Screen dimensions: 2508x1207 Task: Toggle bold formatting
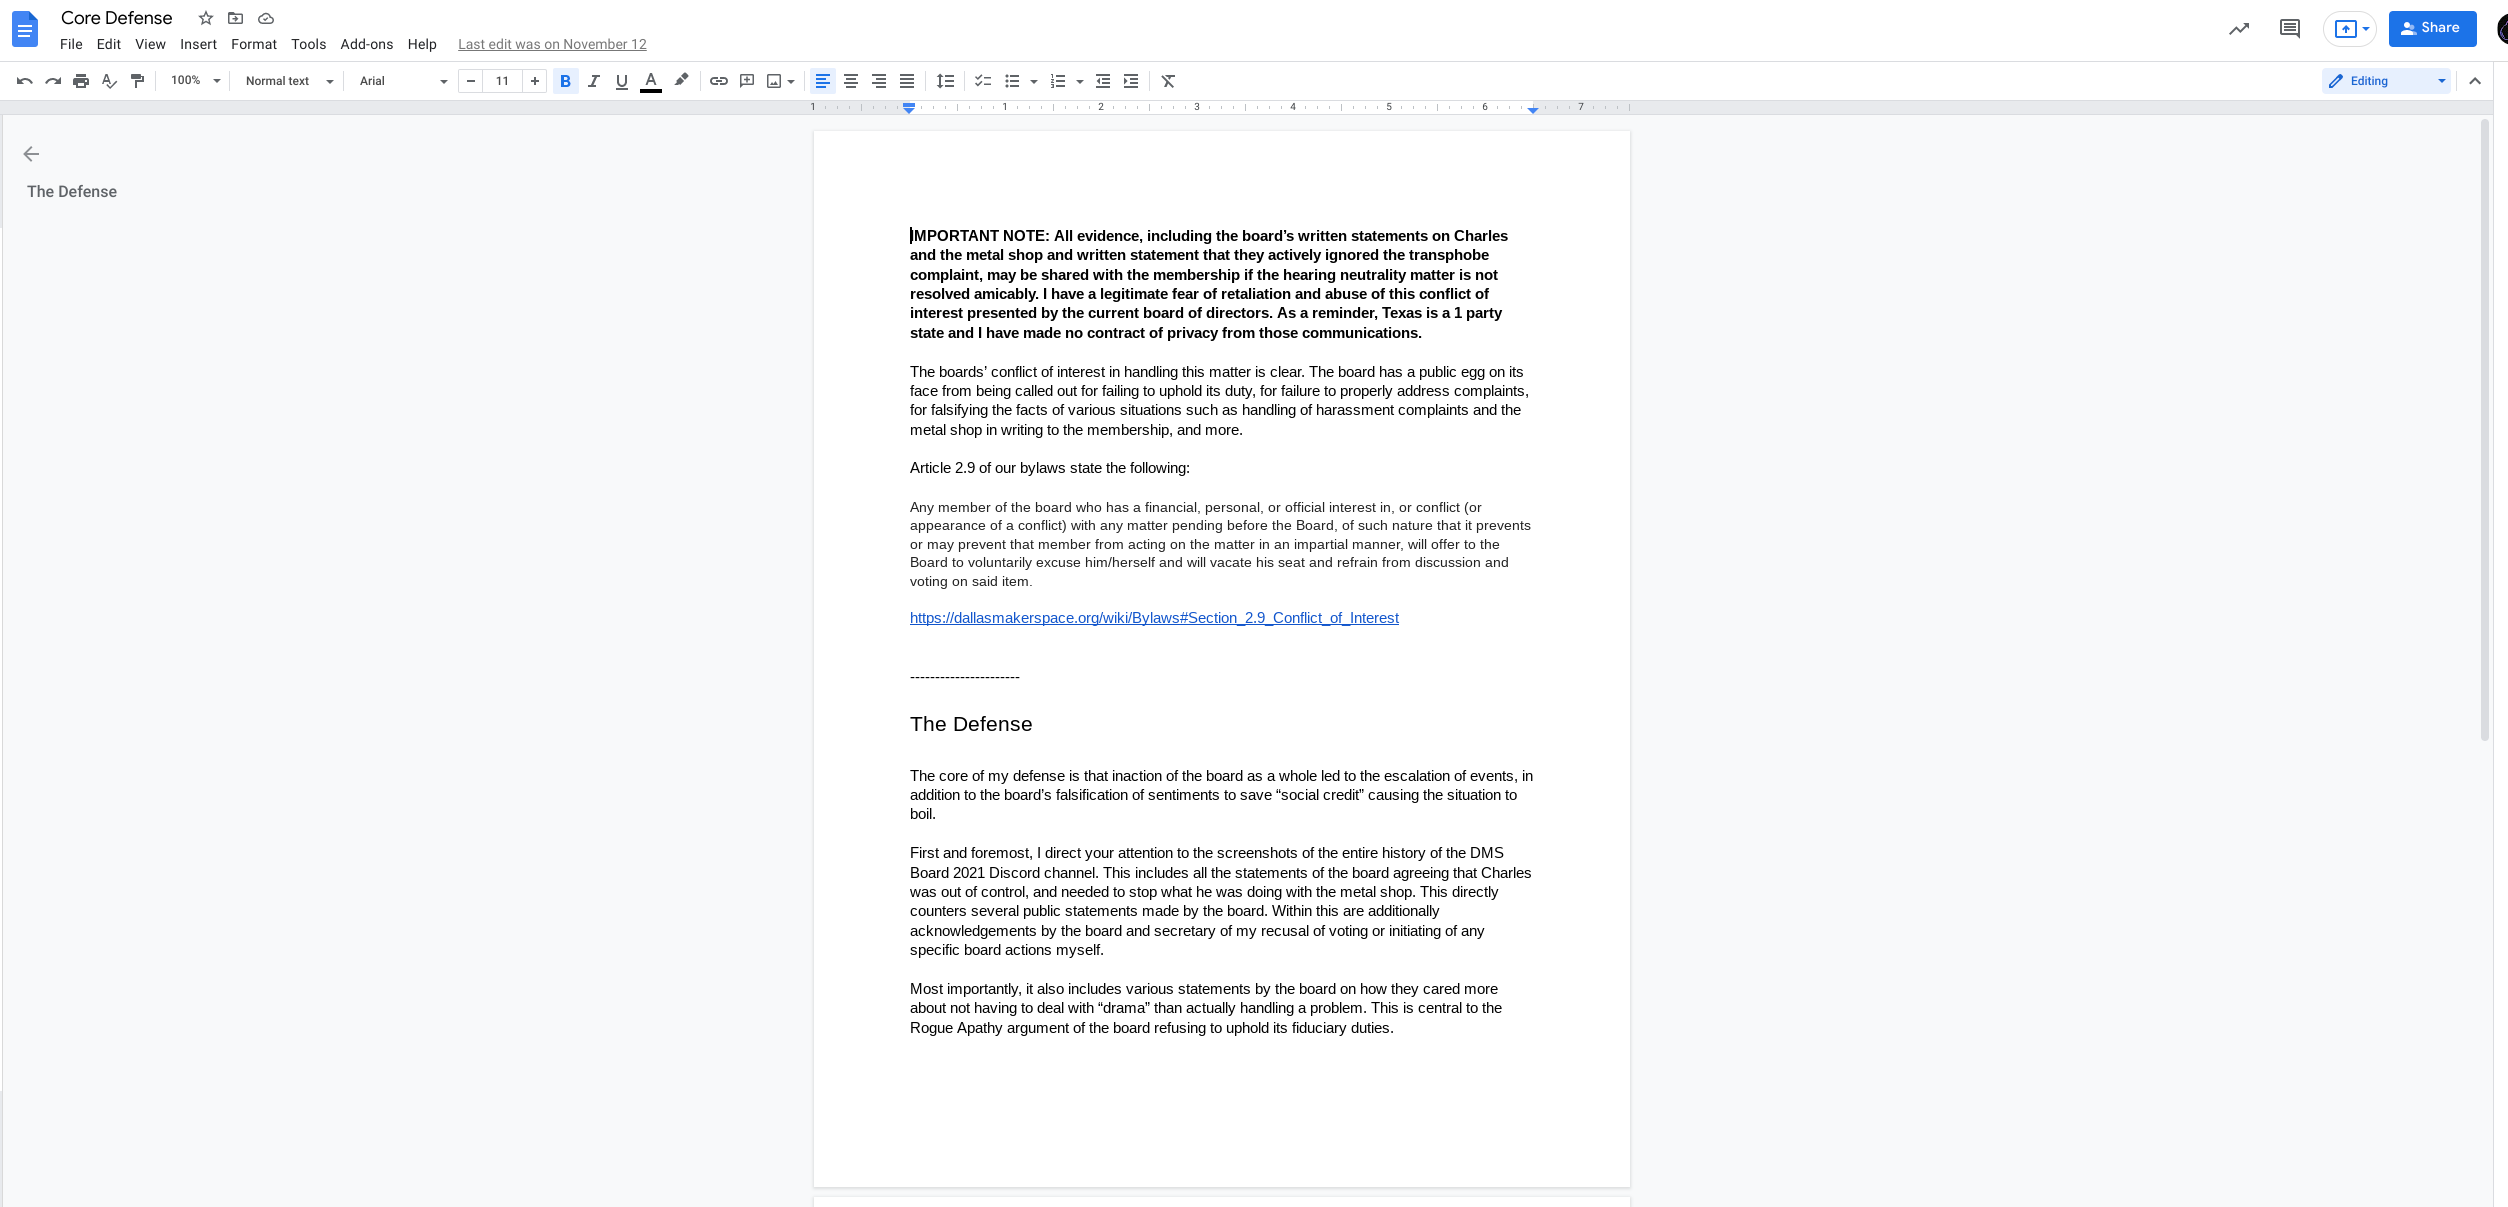(x=565, y=81)
